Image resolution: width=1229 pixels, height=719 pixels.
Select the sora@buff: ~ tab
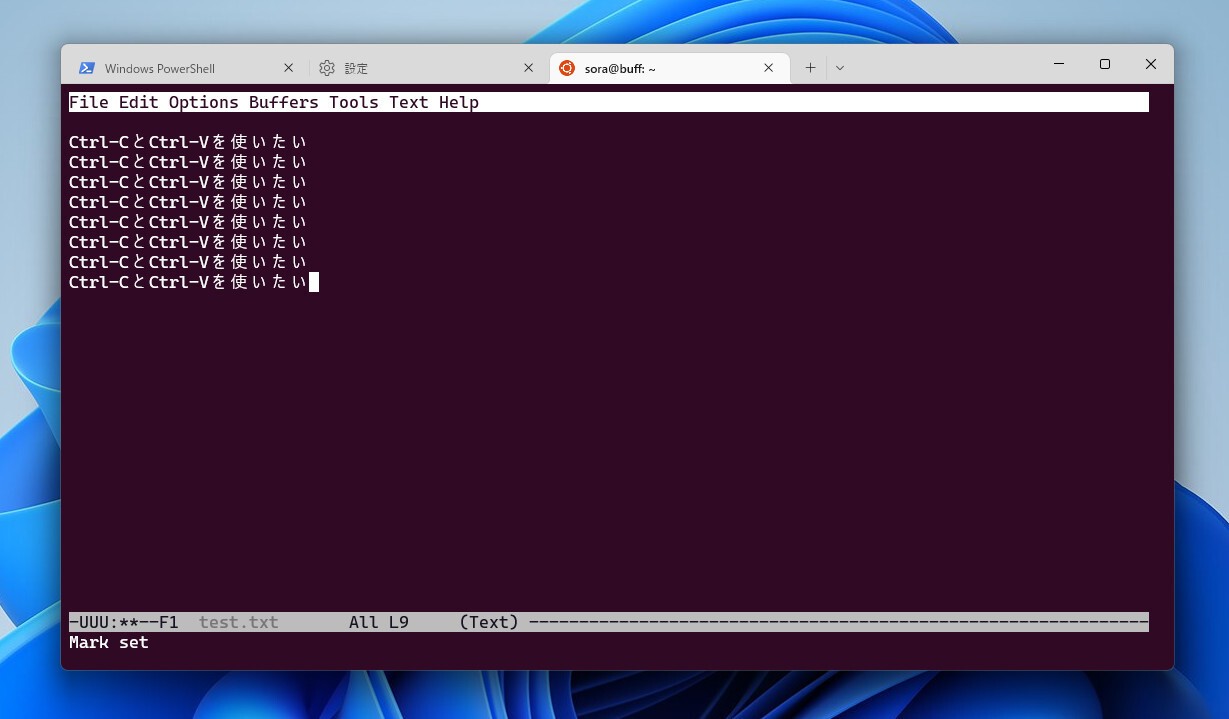[x=669, y=68]
